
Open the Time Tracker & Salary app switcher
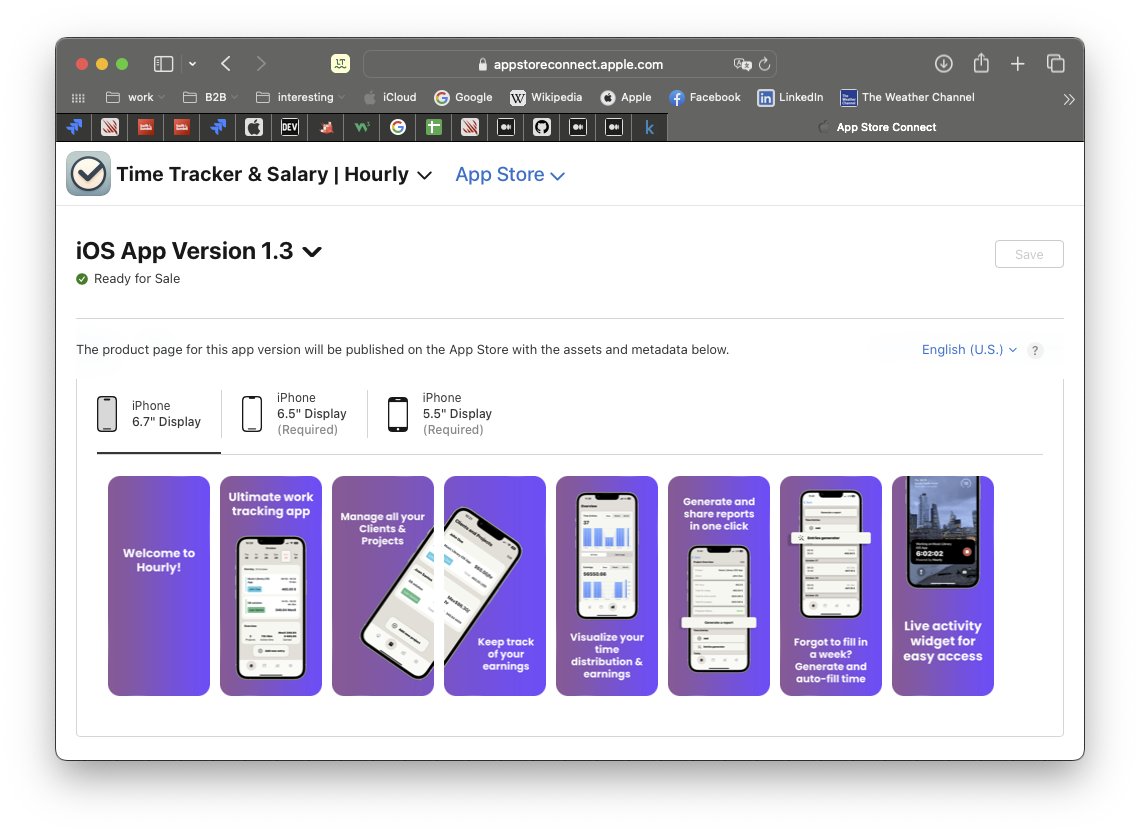point(274,175)
